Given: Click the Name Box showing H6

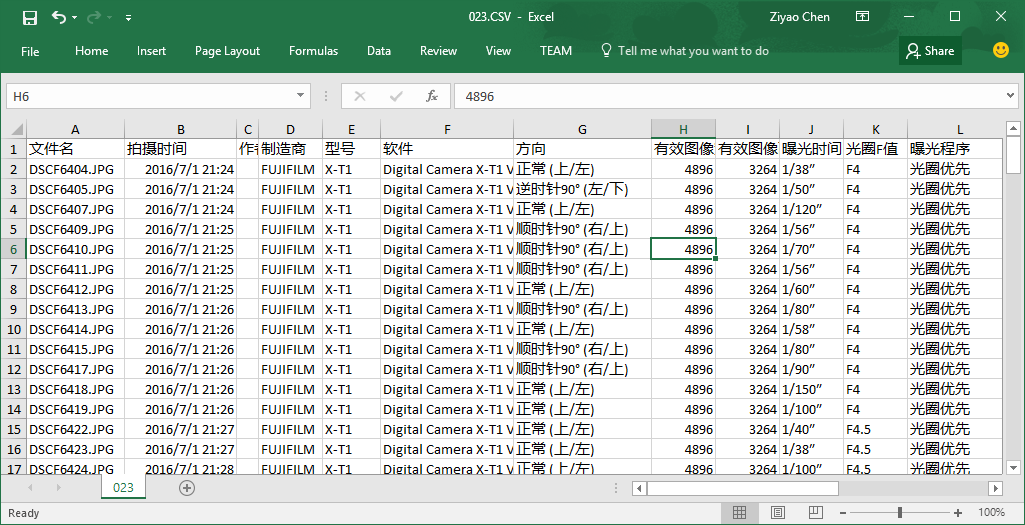Looking at the screenshot, I should [149, 96].
